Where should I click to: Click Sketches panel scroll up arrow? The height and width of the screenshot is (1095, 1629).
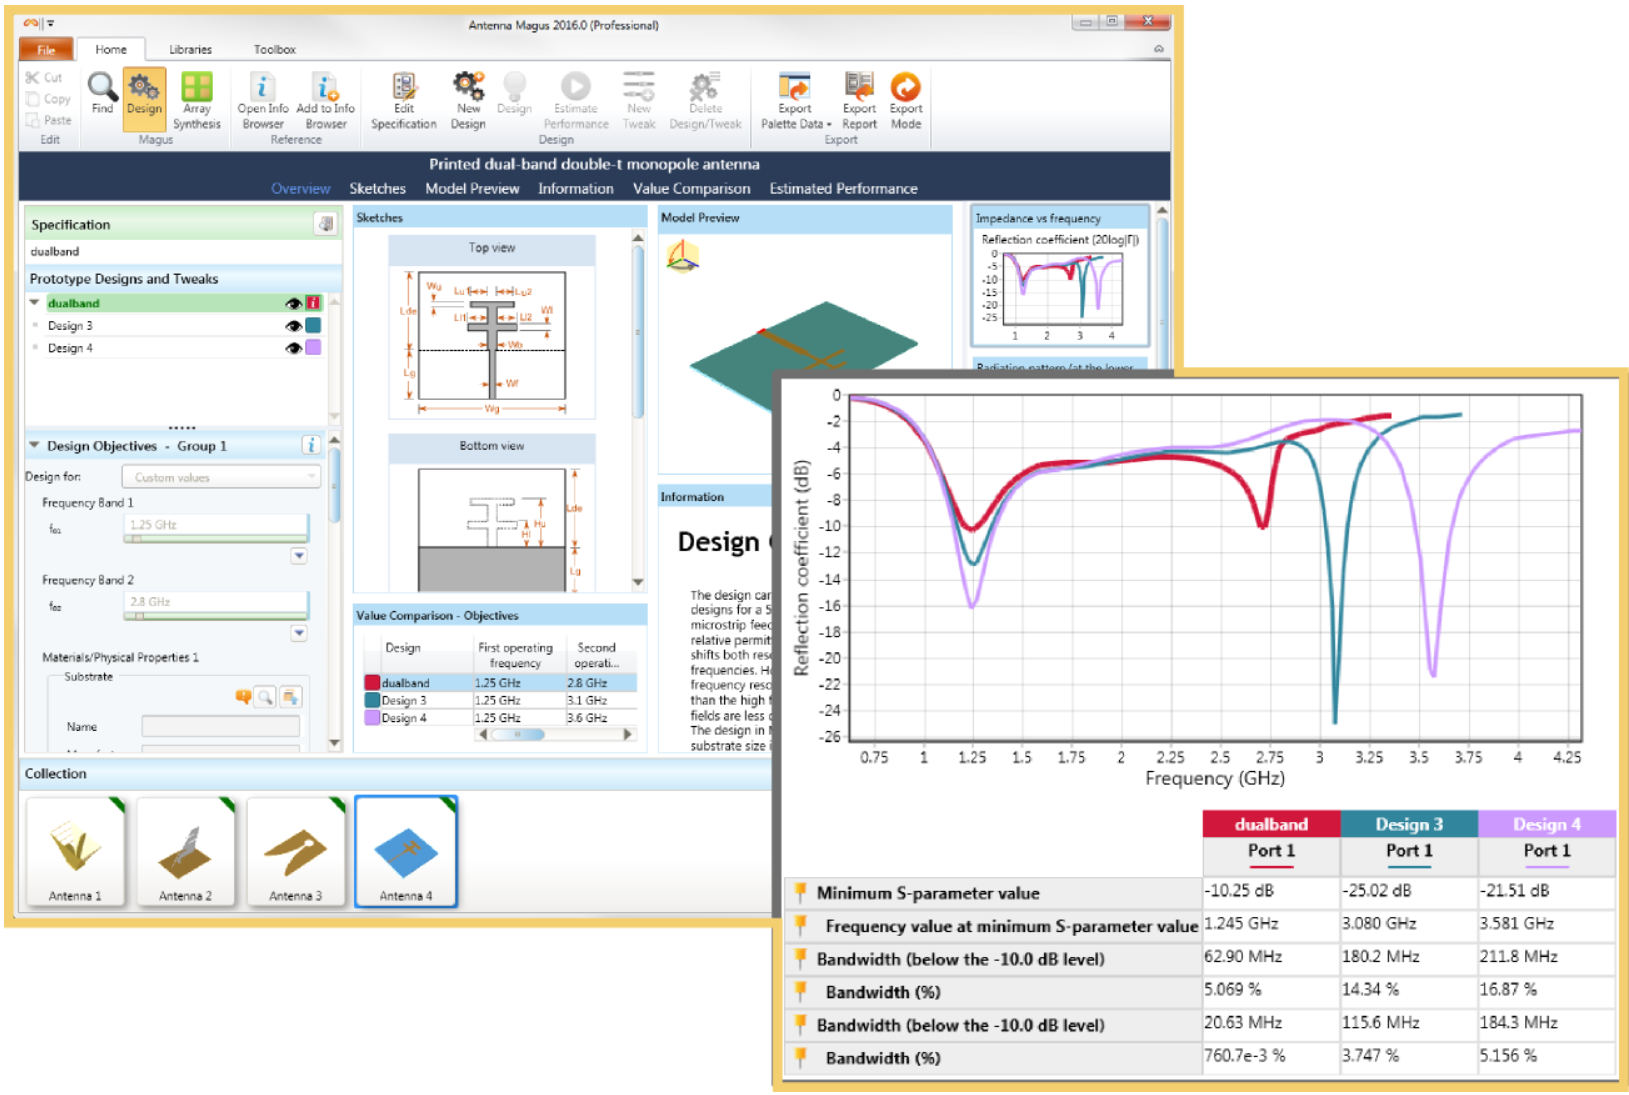pos(638,238)
